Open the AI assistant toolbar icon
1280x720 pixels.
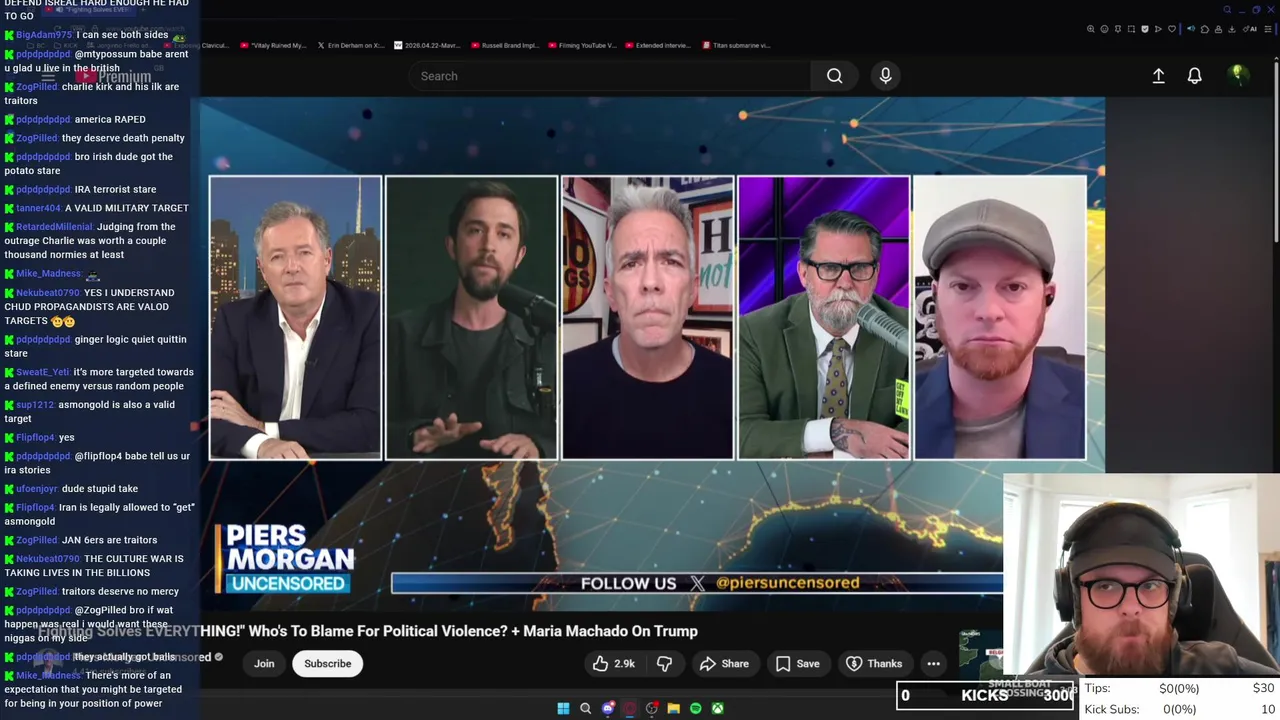[x=1250, y=29]
